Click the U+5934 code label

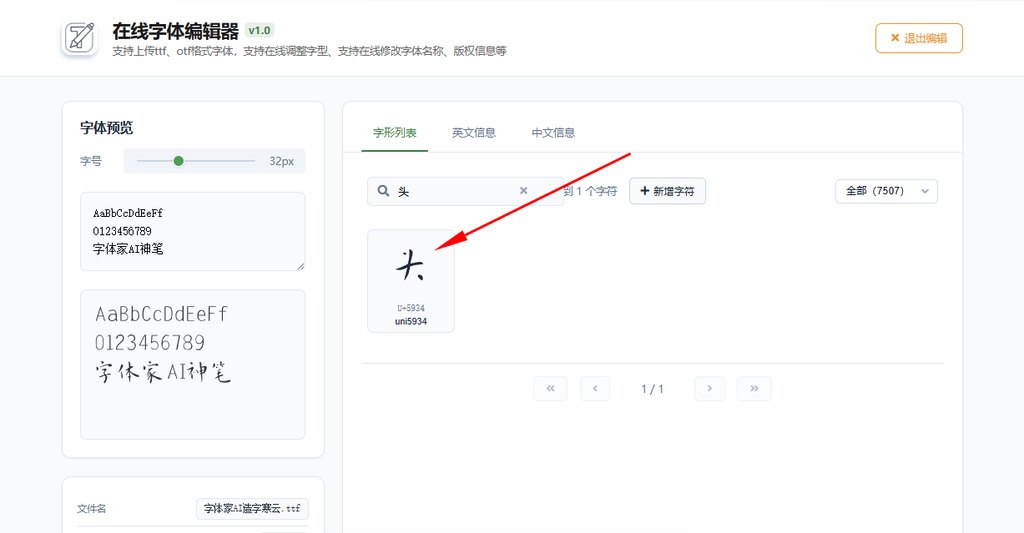411,308
